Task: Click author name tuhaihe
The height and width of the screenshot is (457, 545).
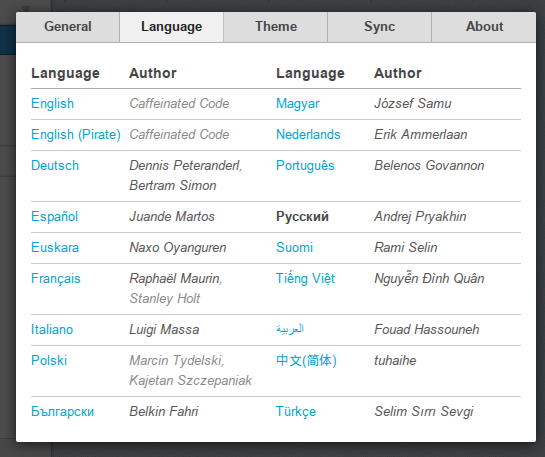Action: [395, 360]
